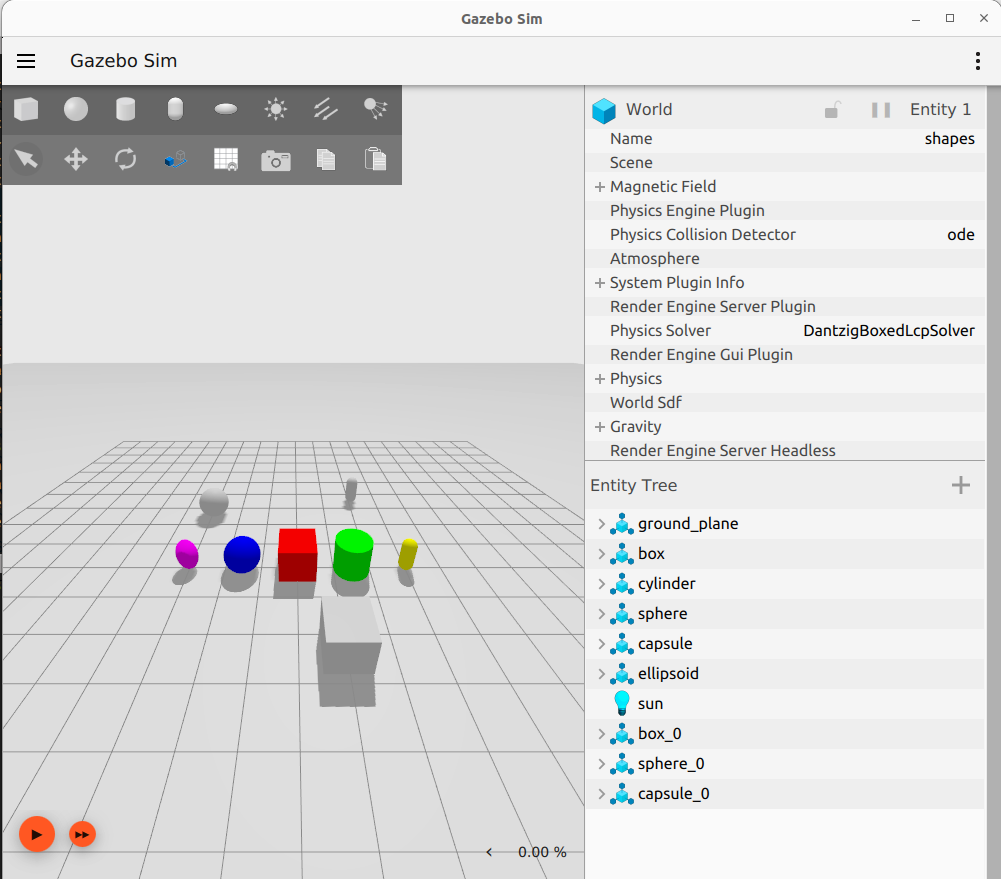Expand the Magnetic Field component
Viewport: 1001px width, 879px height.
[599, 187]
